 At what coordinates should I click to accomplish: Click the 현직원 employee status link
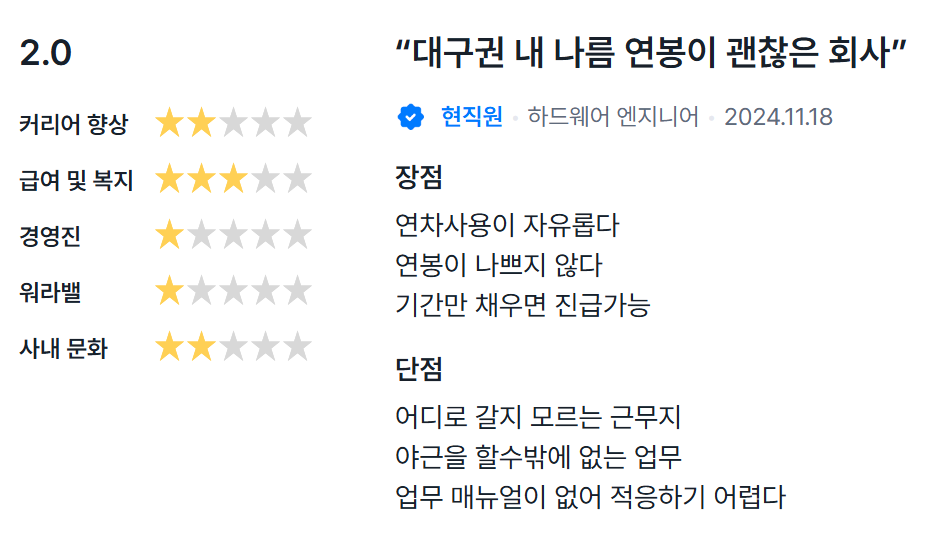472,117
